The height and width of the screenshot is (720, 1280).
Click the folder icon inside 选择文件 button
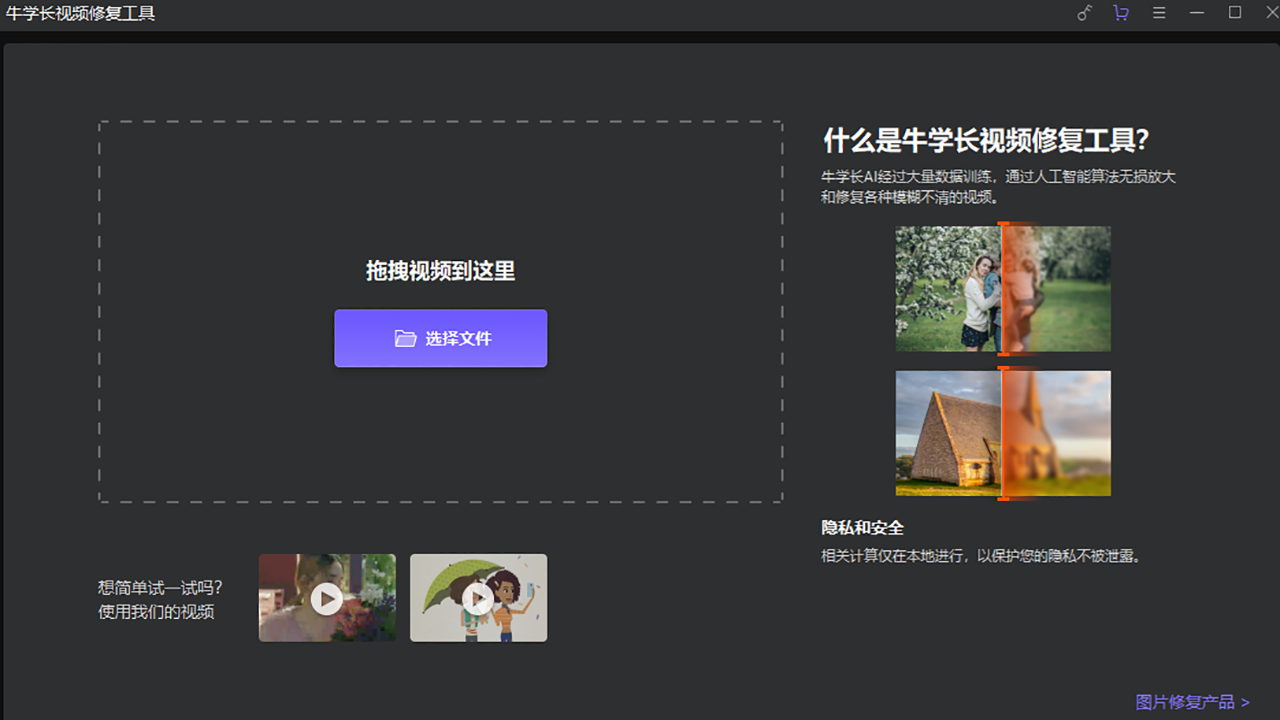tap(405, 338)
